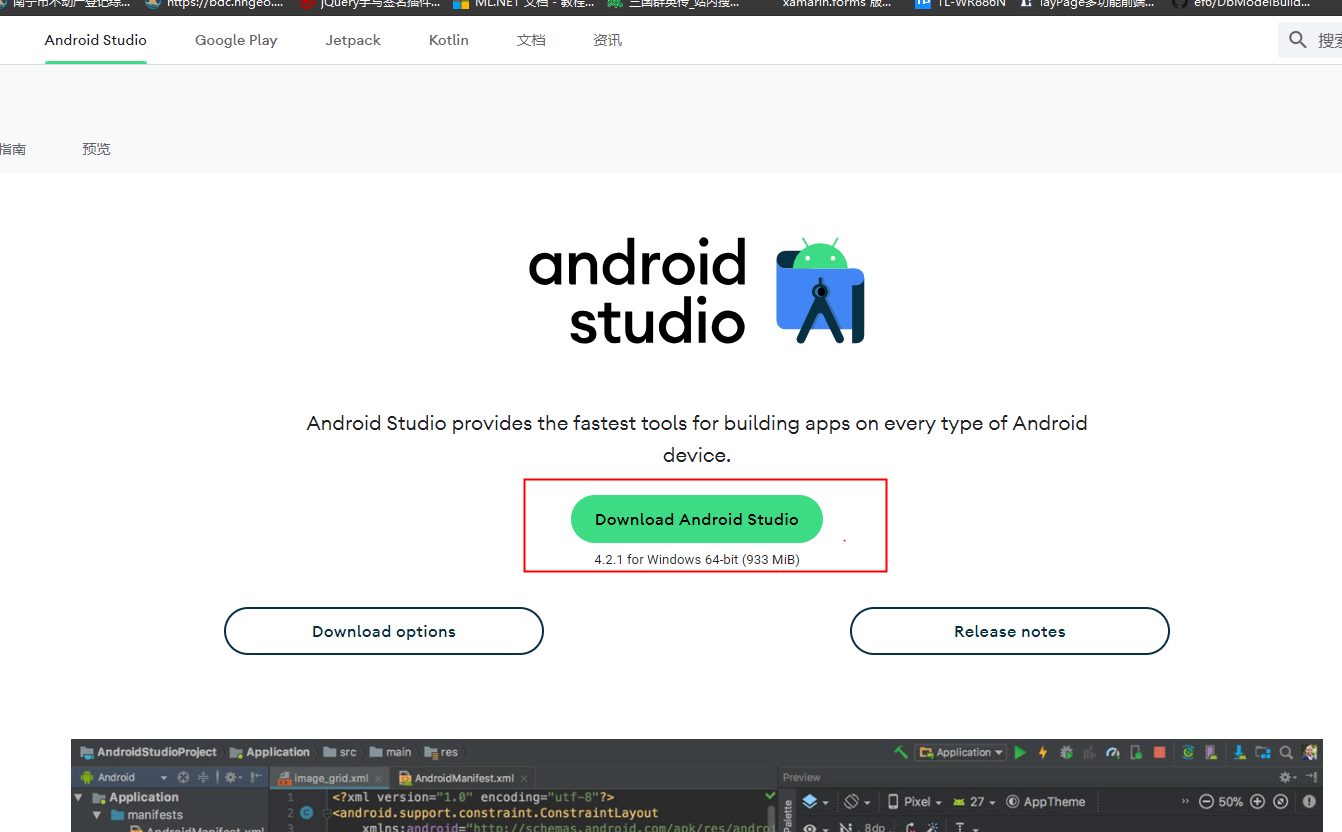Open the 预览 sub-navigation link
Screen dimensions: 1342x832
(x=96, y=149)
